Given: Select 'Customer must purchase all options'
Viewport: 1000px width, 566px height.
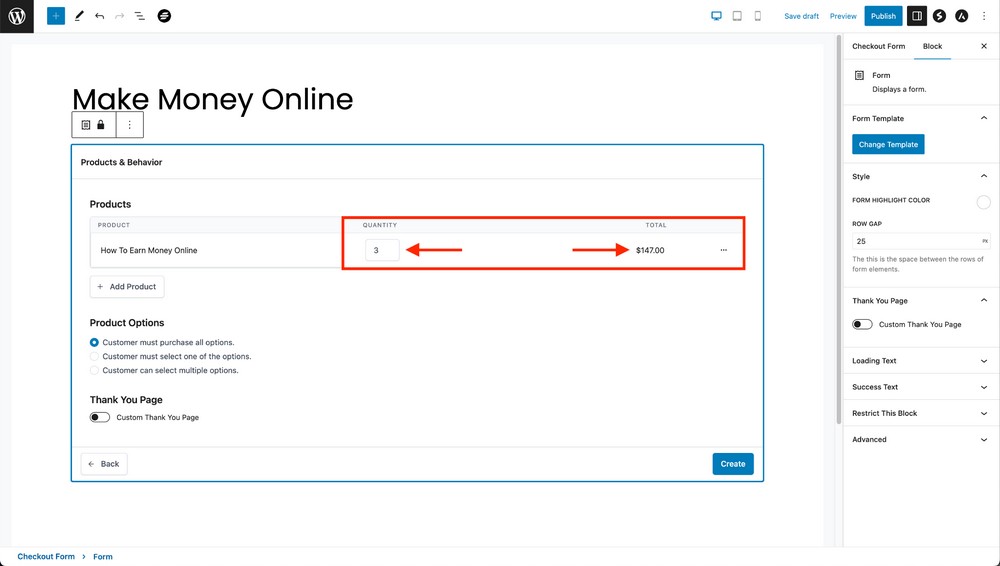Looking at the screenshot, I should [94, 343].
